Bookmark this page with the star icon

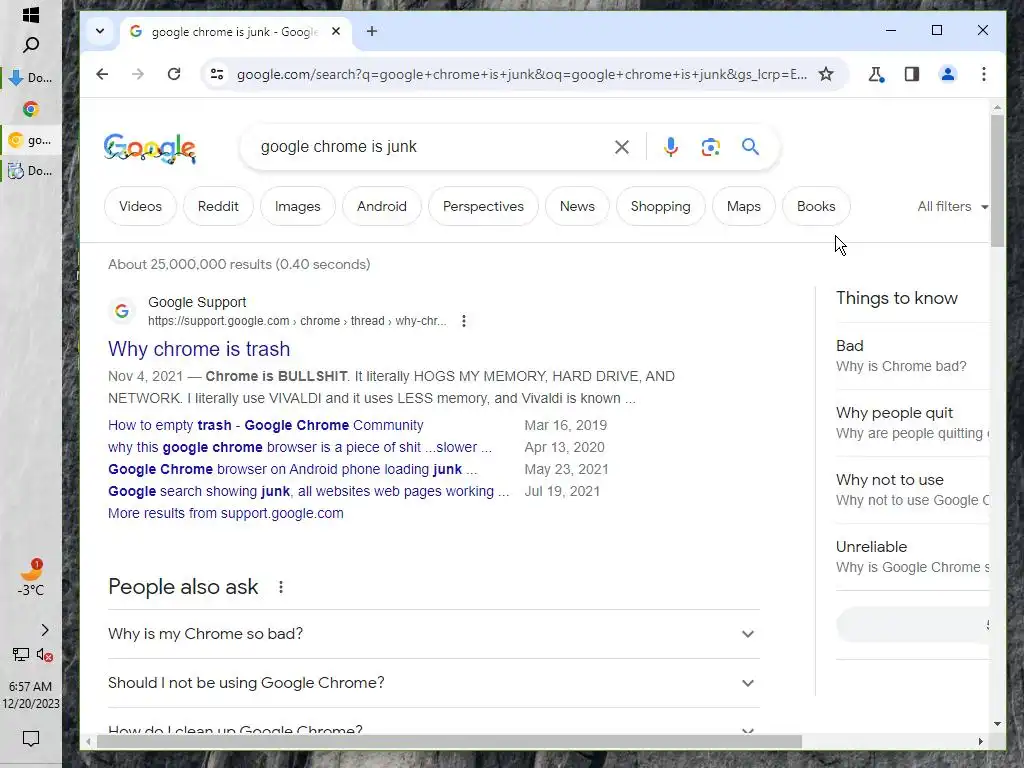826,74
